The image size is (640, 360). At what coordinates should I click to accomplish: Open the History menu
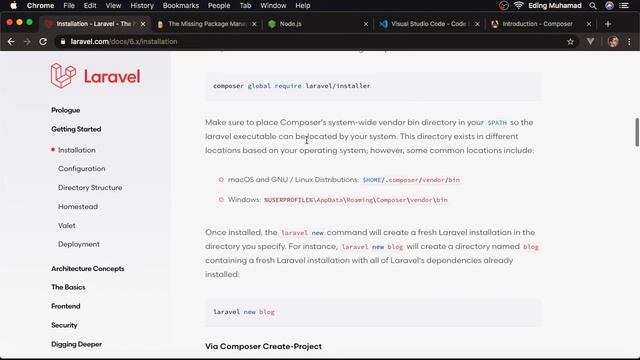point(142,6)
